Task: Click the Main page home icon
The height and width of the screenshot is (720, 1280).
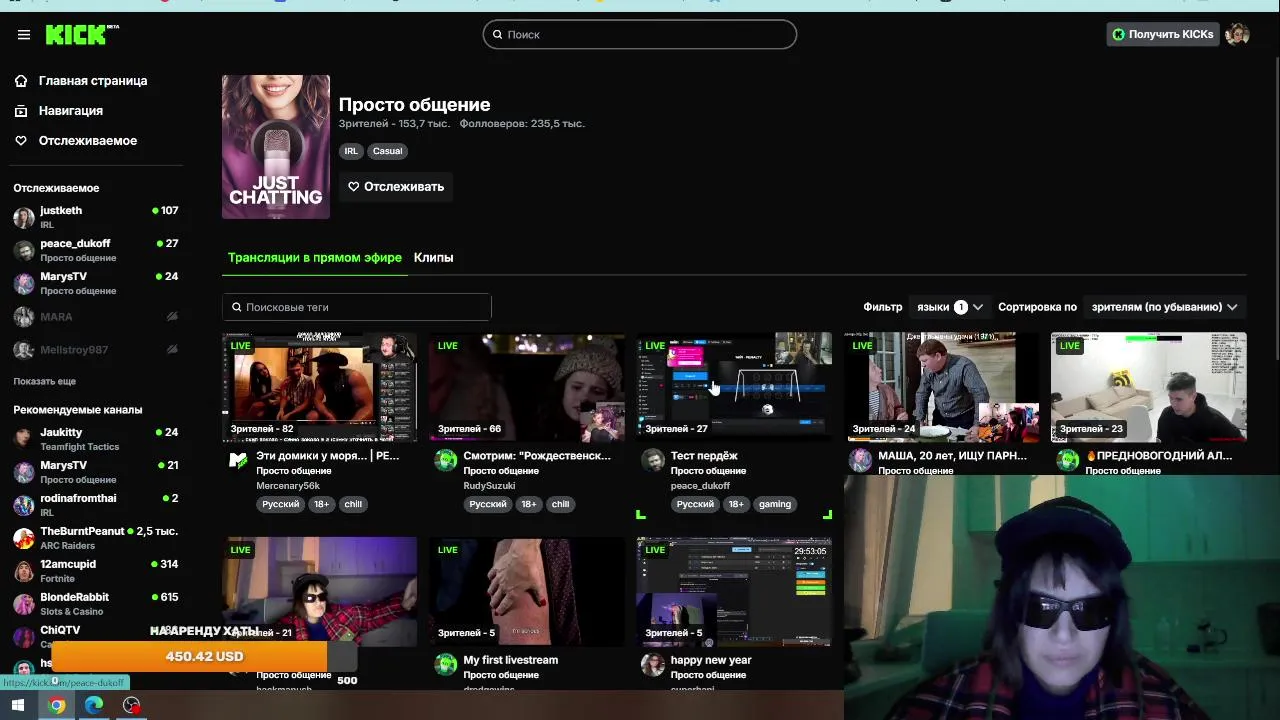Action: click(x=21, y=81)
